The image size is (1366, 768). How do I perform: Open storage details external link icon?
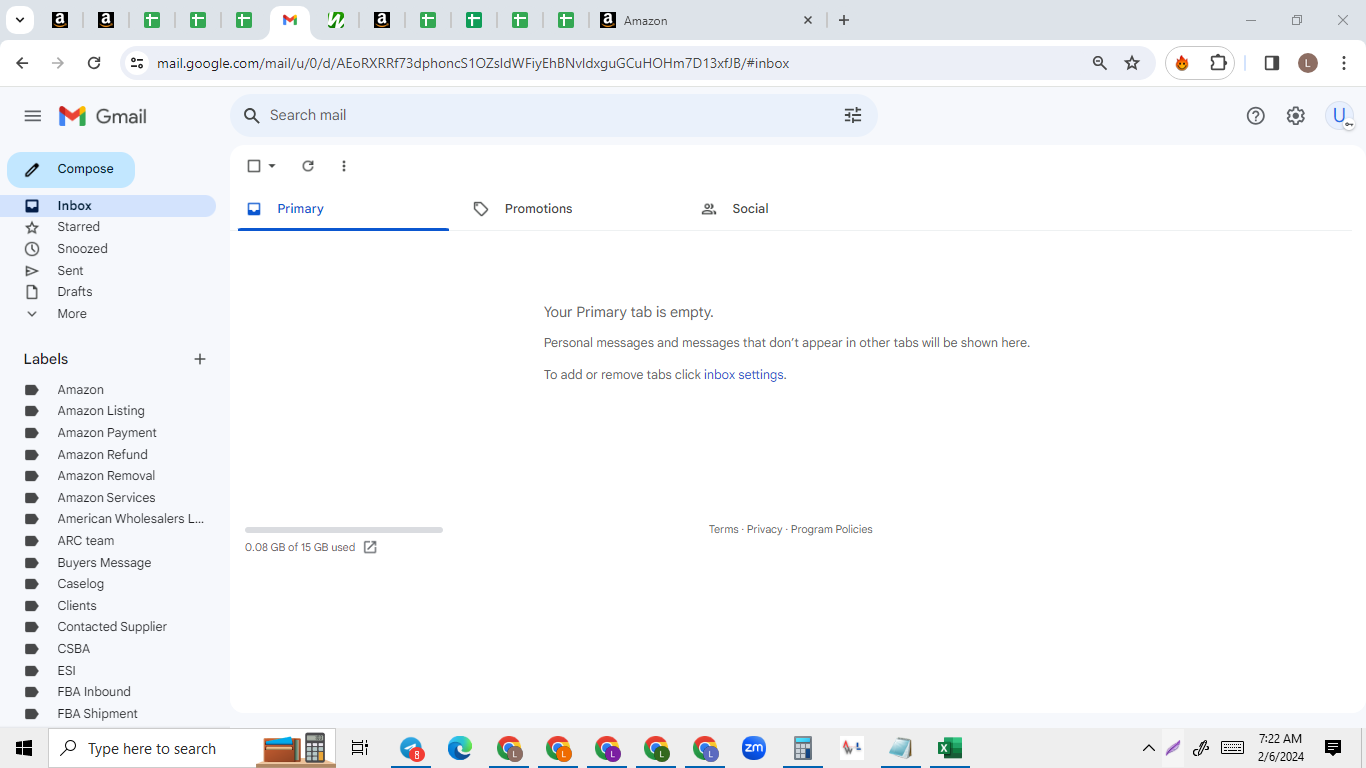[370, 547]
